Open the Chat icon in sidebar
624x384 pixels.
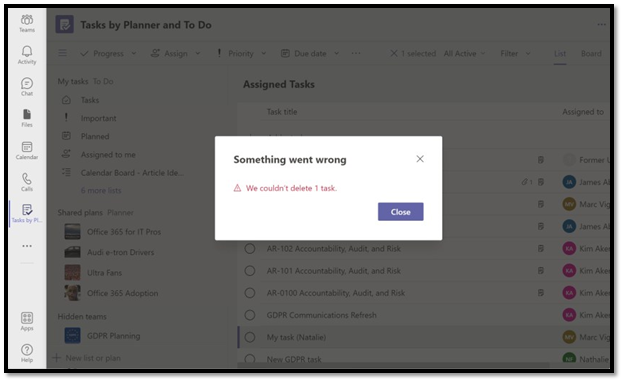[27, 87]
